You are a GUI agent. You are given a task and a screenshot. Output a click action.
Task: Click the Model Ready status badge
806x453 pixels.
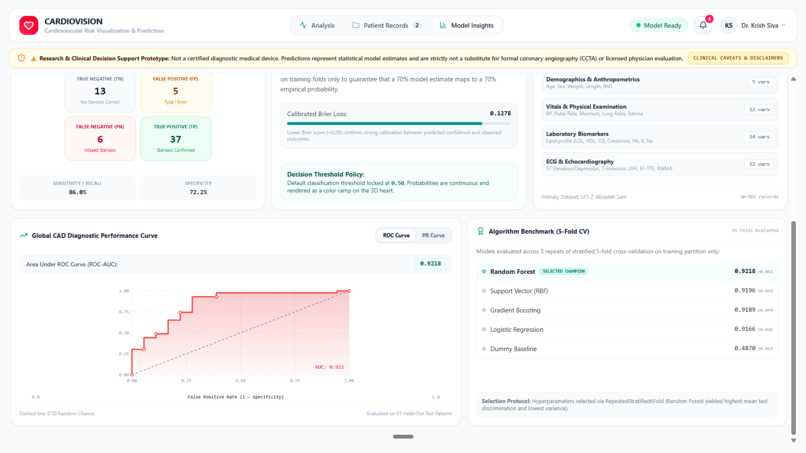(658, 25)
